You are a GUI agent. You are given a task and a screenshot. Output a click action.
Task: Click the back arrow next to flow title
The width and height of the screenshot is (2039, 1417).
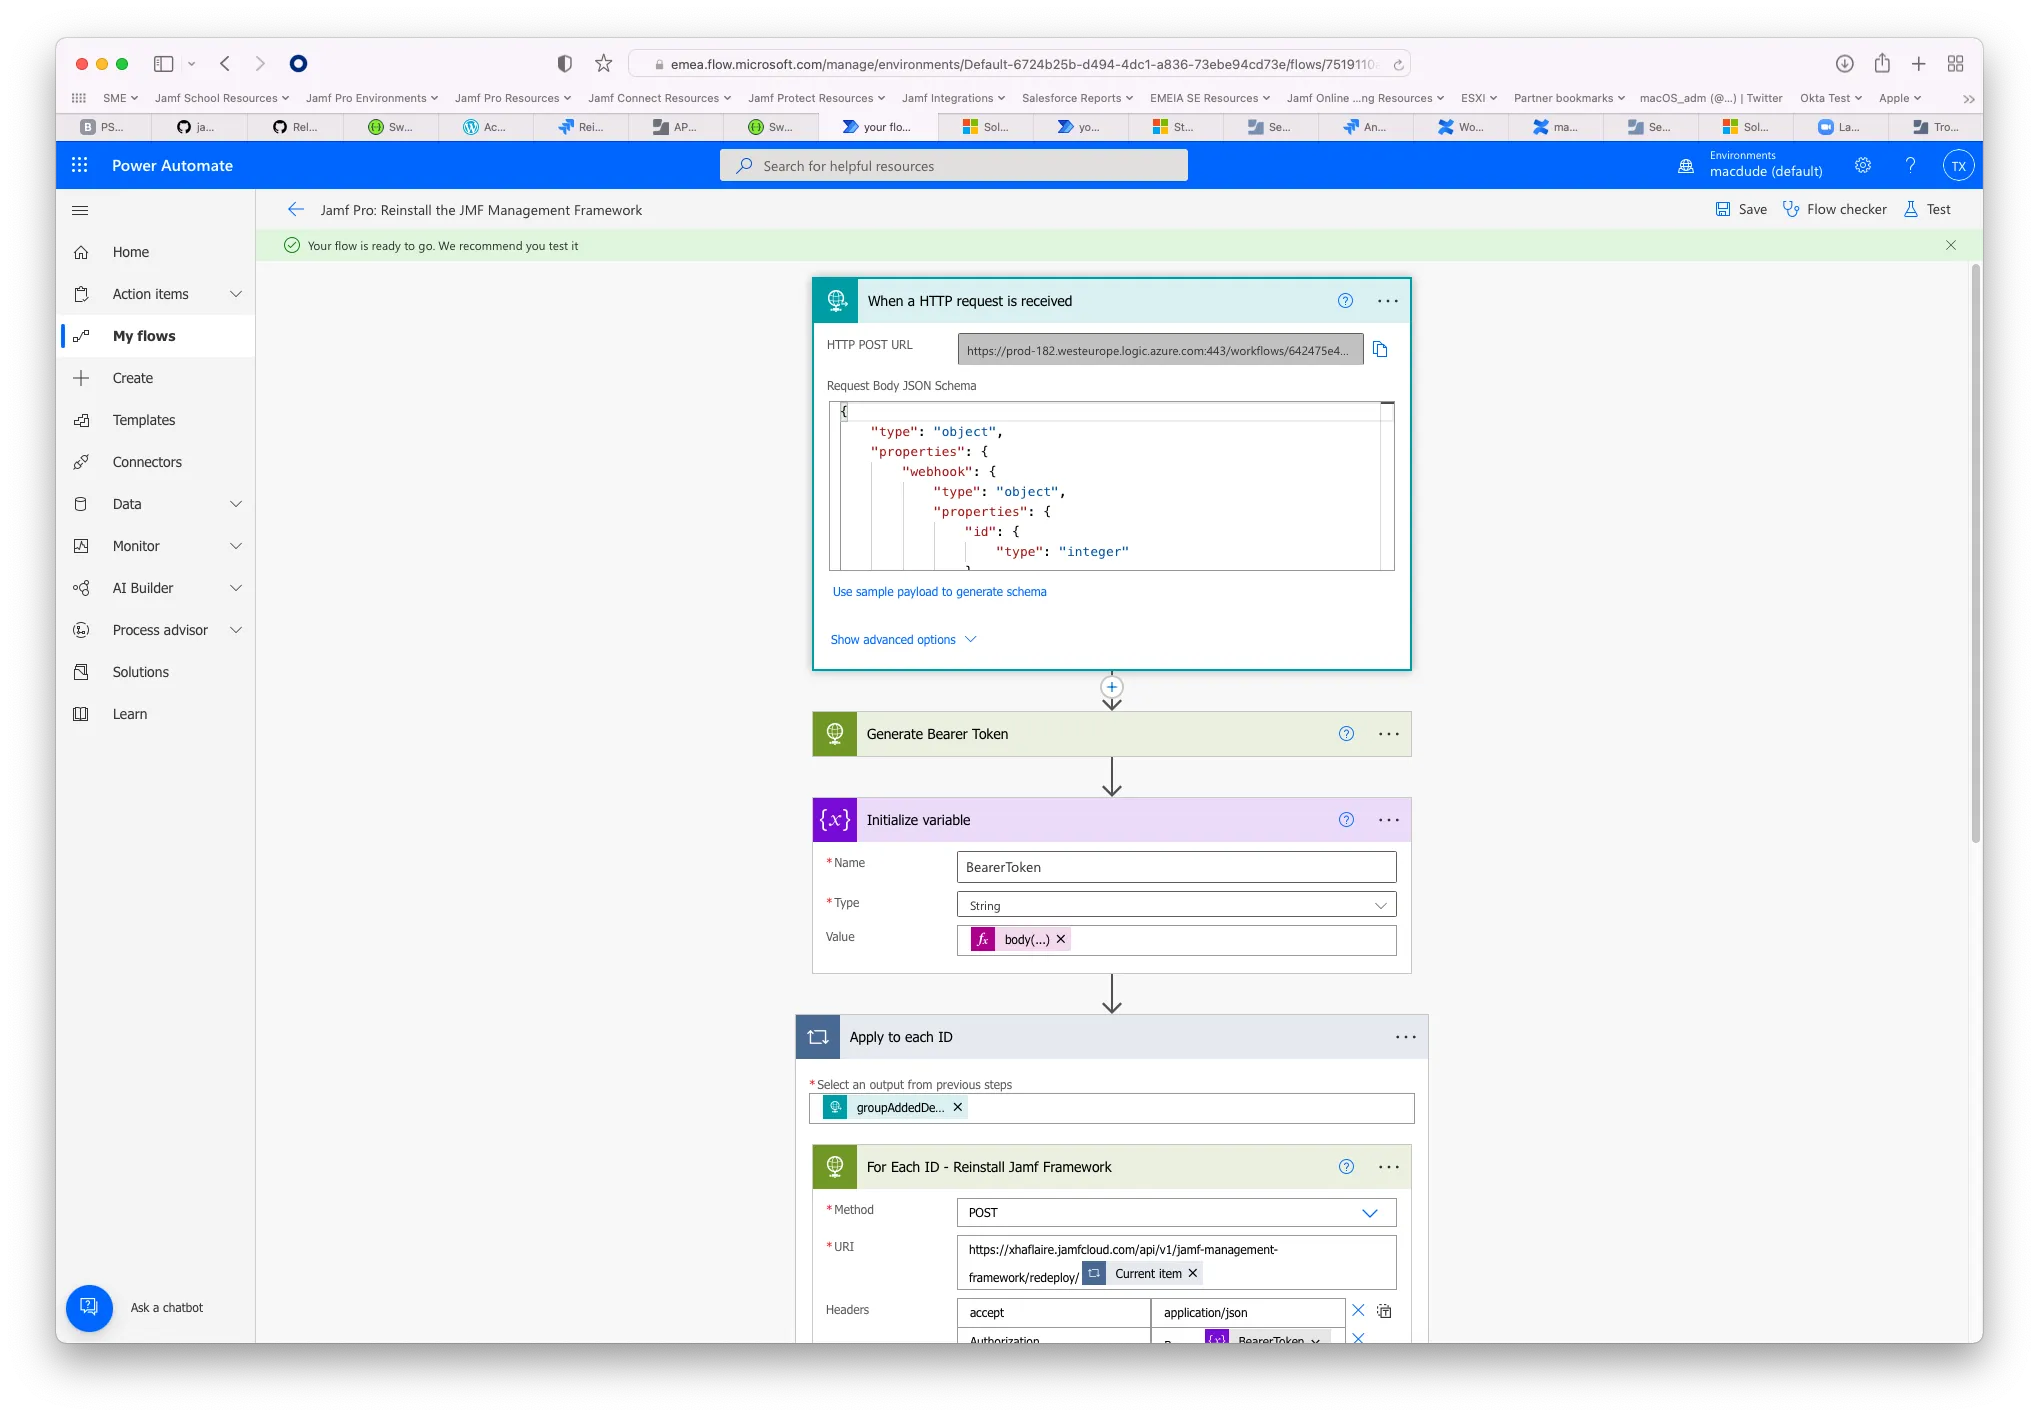click(x=296, y=209)
